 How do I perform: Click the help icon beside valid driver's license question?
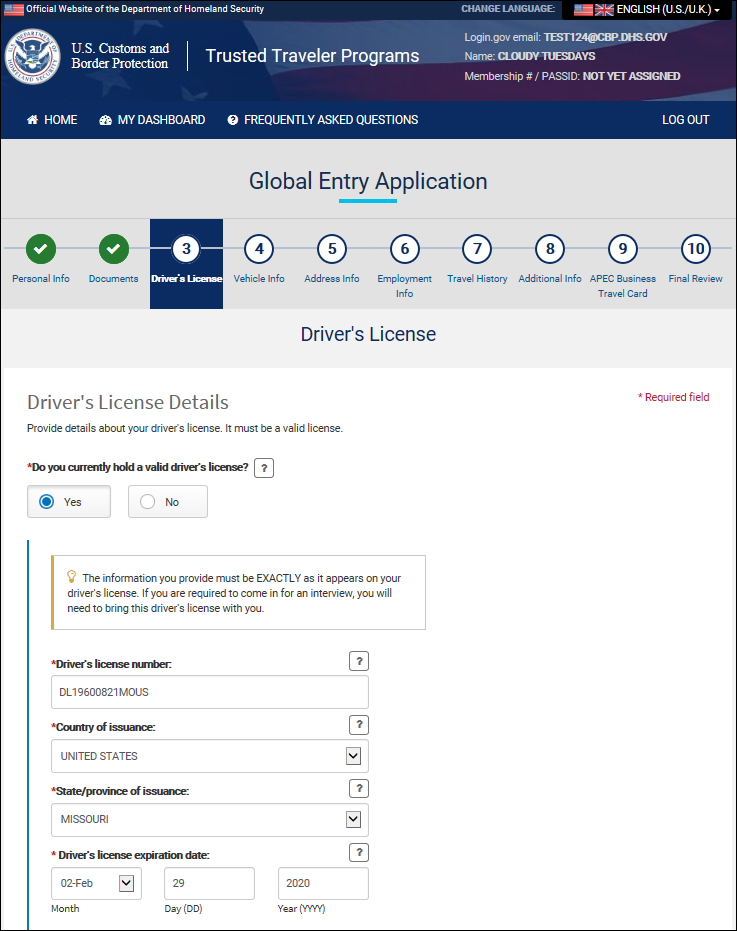(x=264, y=467)
